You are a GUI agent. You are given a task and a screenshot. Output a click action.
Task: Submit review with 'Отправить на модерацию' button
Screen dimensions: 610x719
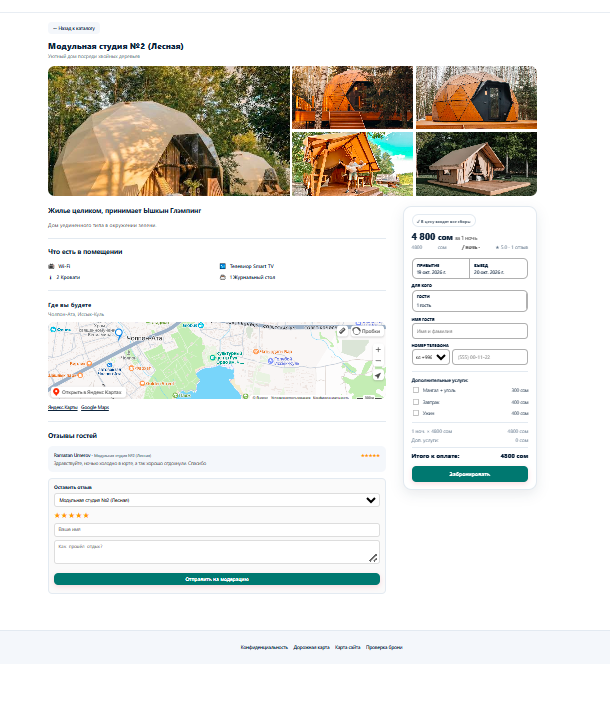pos(217,579)
